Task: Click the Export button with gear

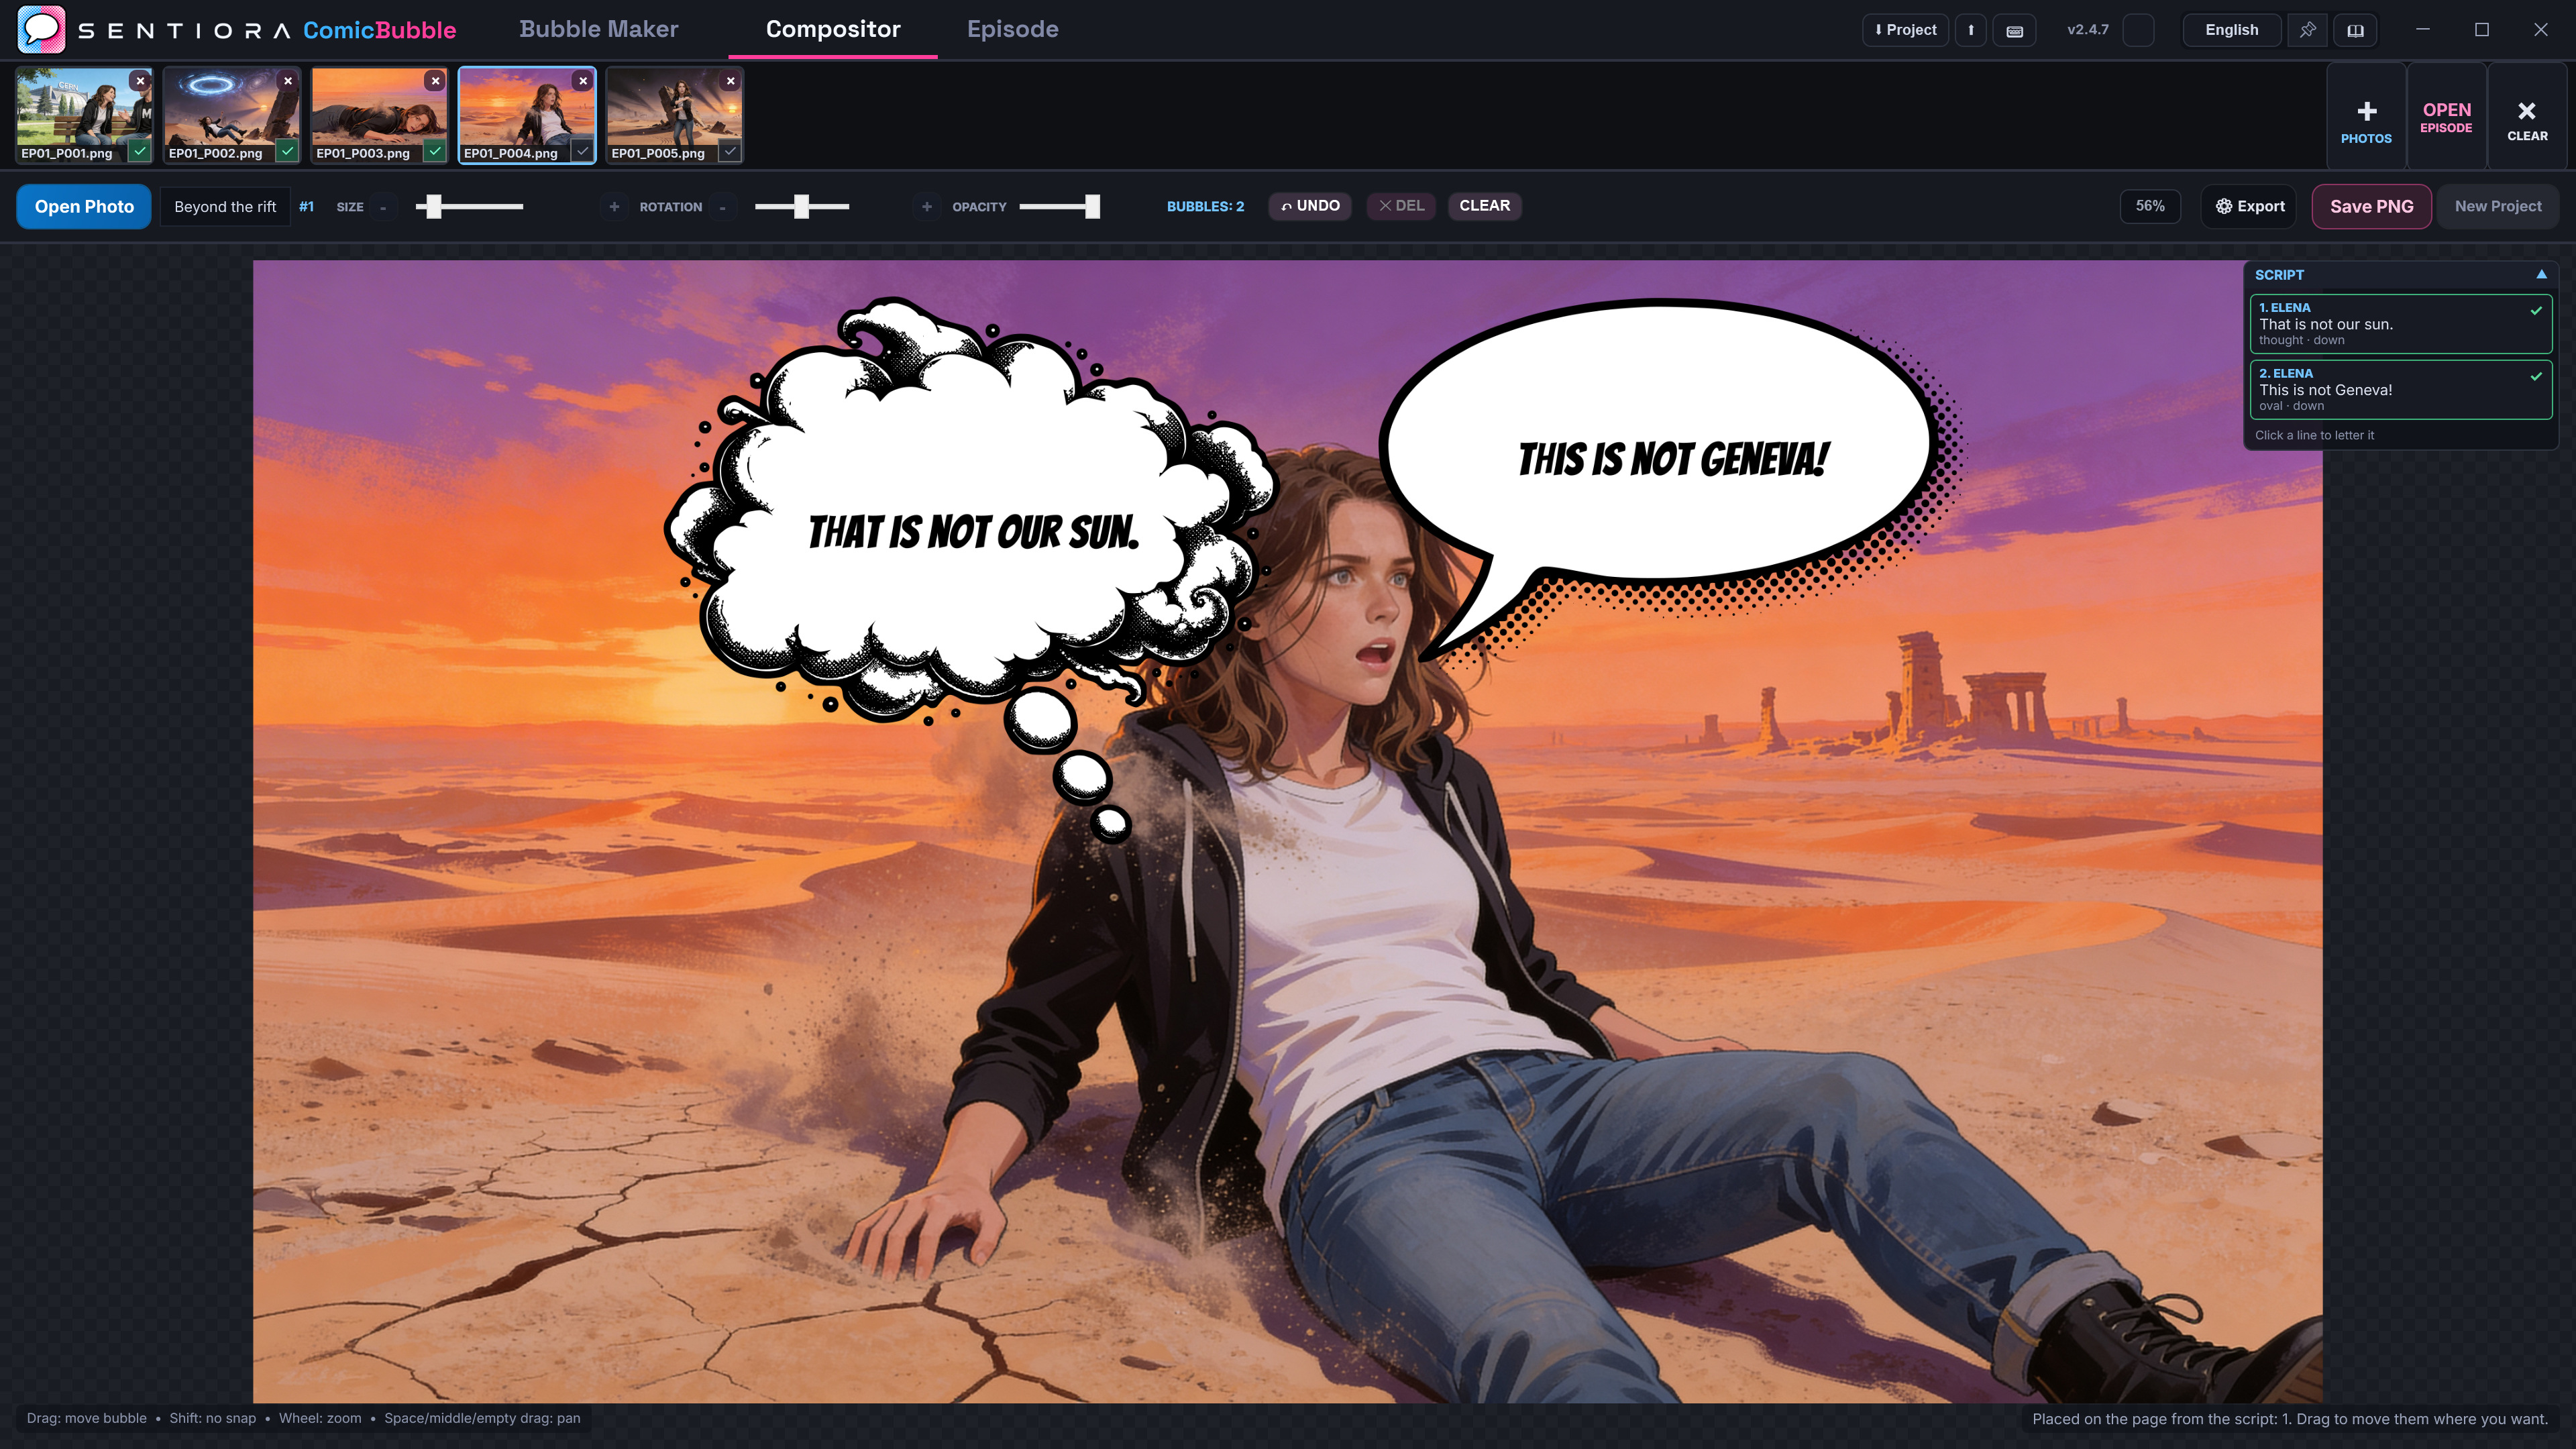Action: click(2249, 207)
